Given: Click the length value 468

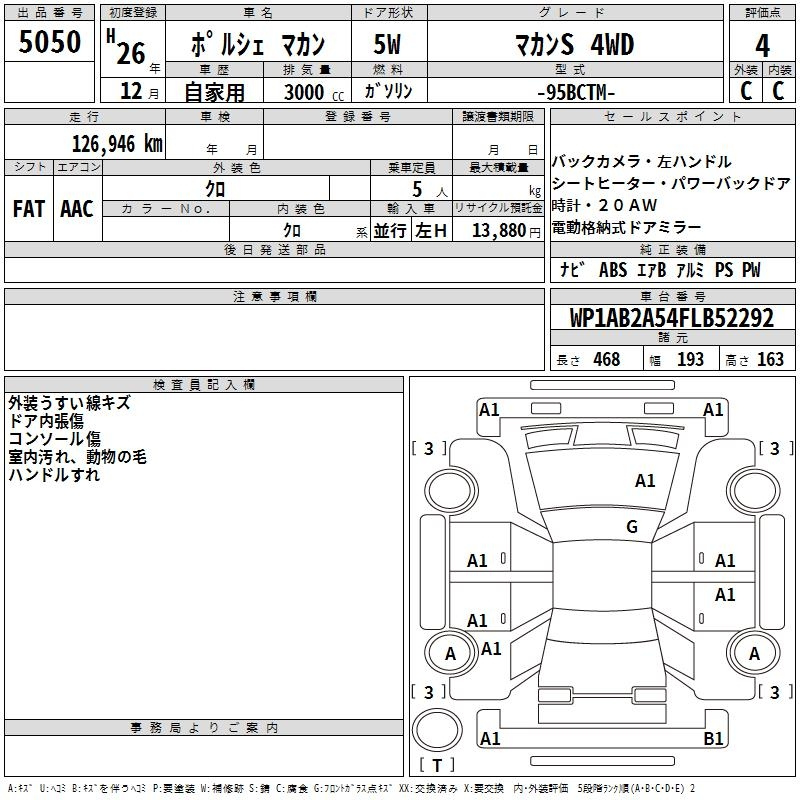Looking at the screenshot, I should click(607, 359).
